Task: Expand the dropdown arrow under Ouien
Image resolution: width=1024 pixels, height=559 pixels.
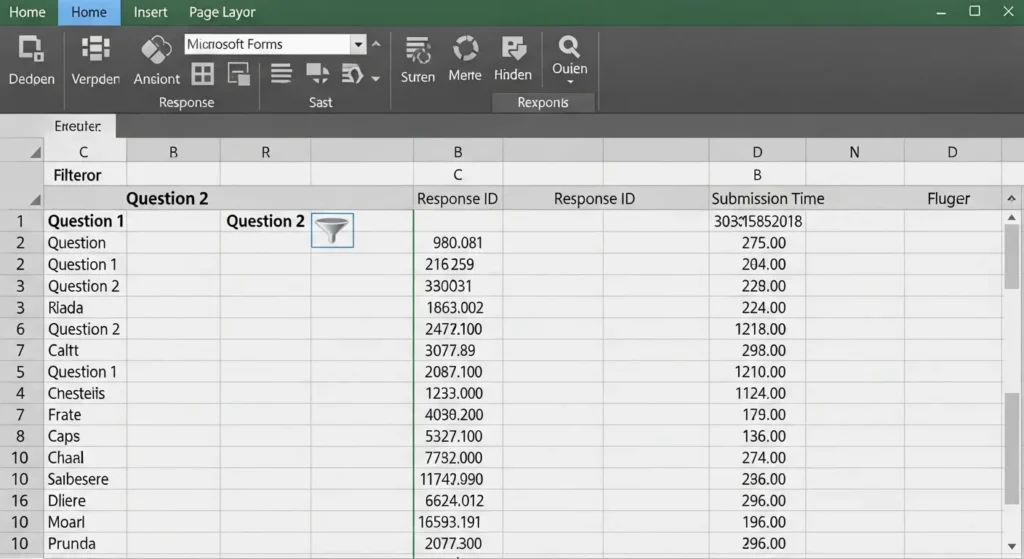Action: 569,82
